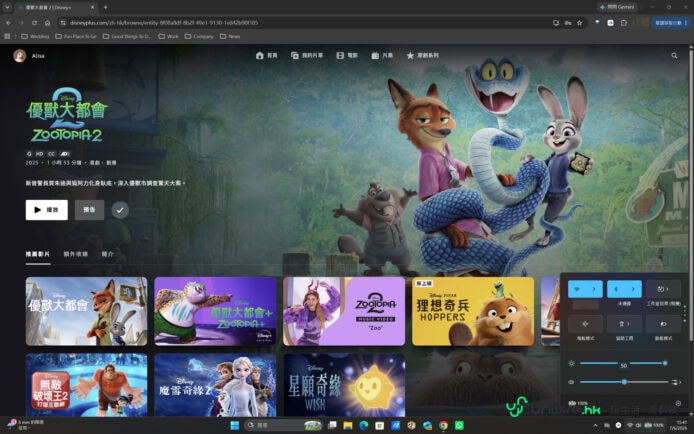The width and height of the screenshot is (694, 434).
Task: Switch to the extras tab
Action: [x=76, y=254]
